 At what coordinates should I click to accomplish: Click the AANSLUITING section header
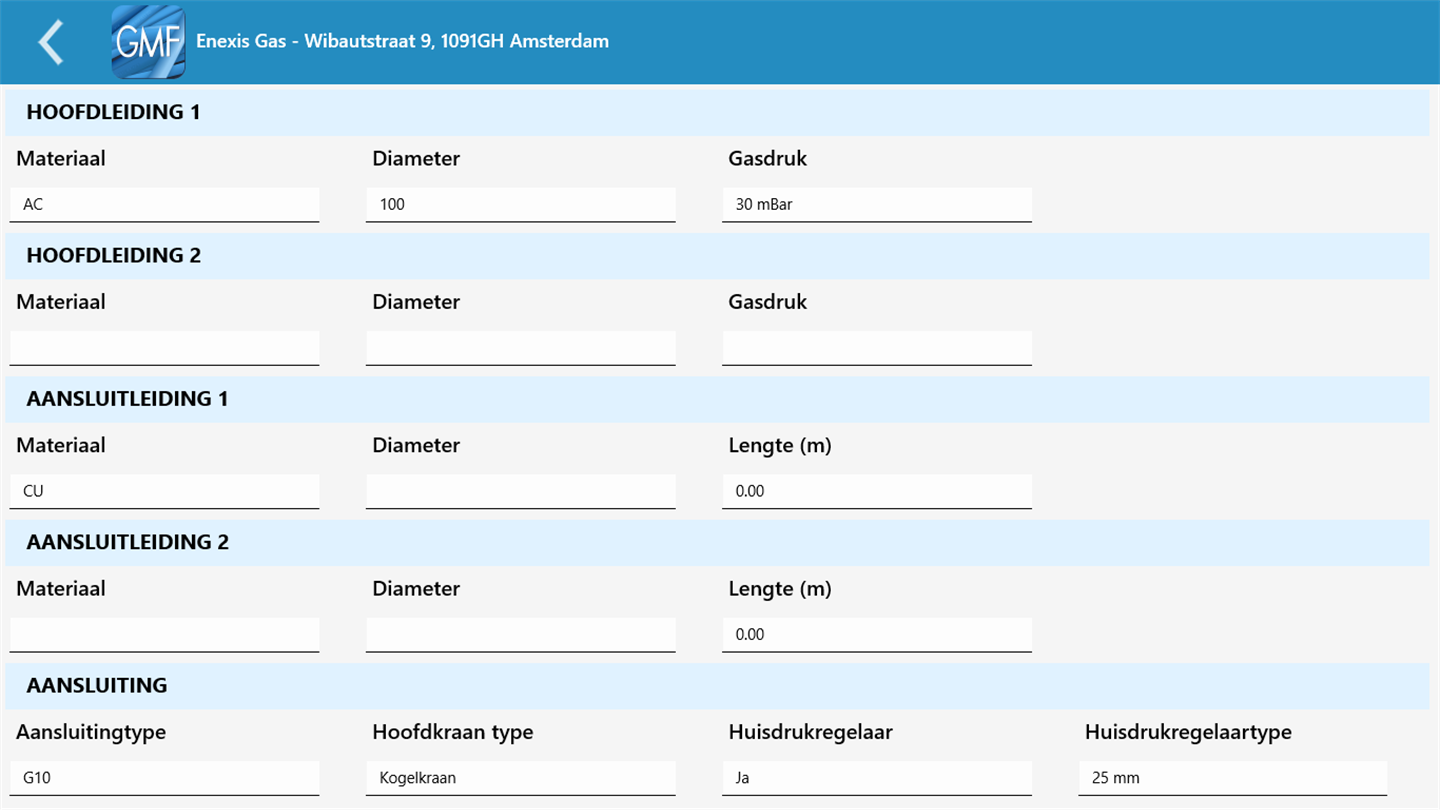click(x=97, y=685)
